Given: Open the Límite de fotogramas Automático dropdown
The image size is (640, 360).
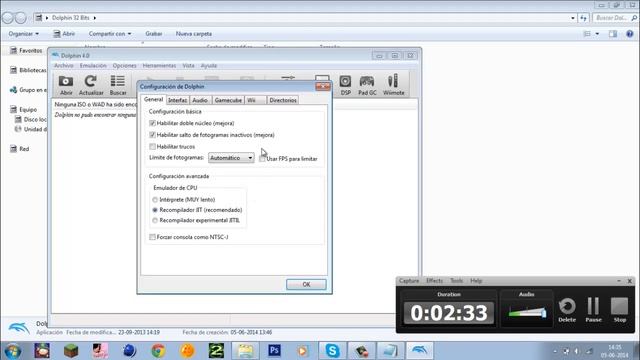Looking at the screenshot, I should pos(231,158).
